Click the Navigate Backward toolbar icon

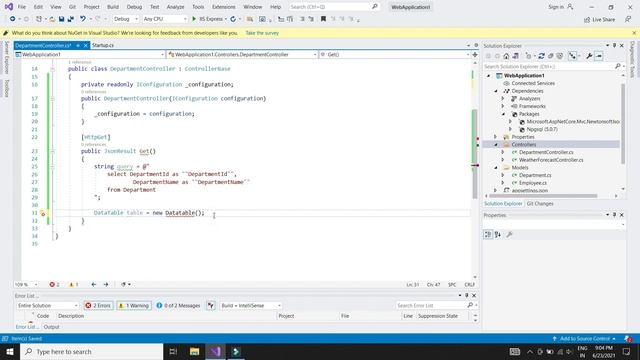(13, 19)
